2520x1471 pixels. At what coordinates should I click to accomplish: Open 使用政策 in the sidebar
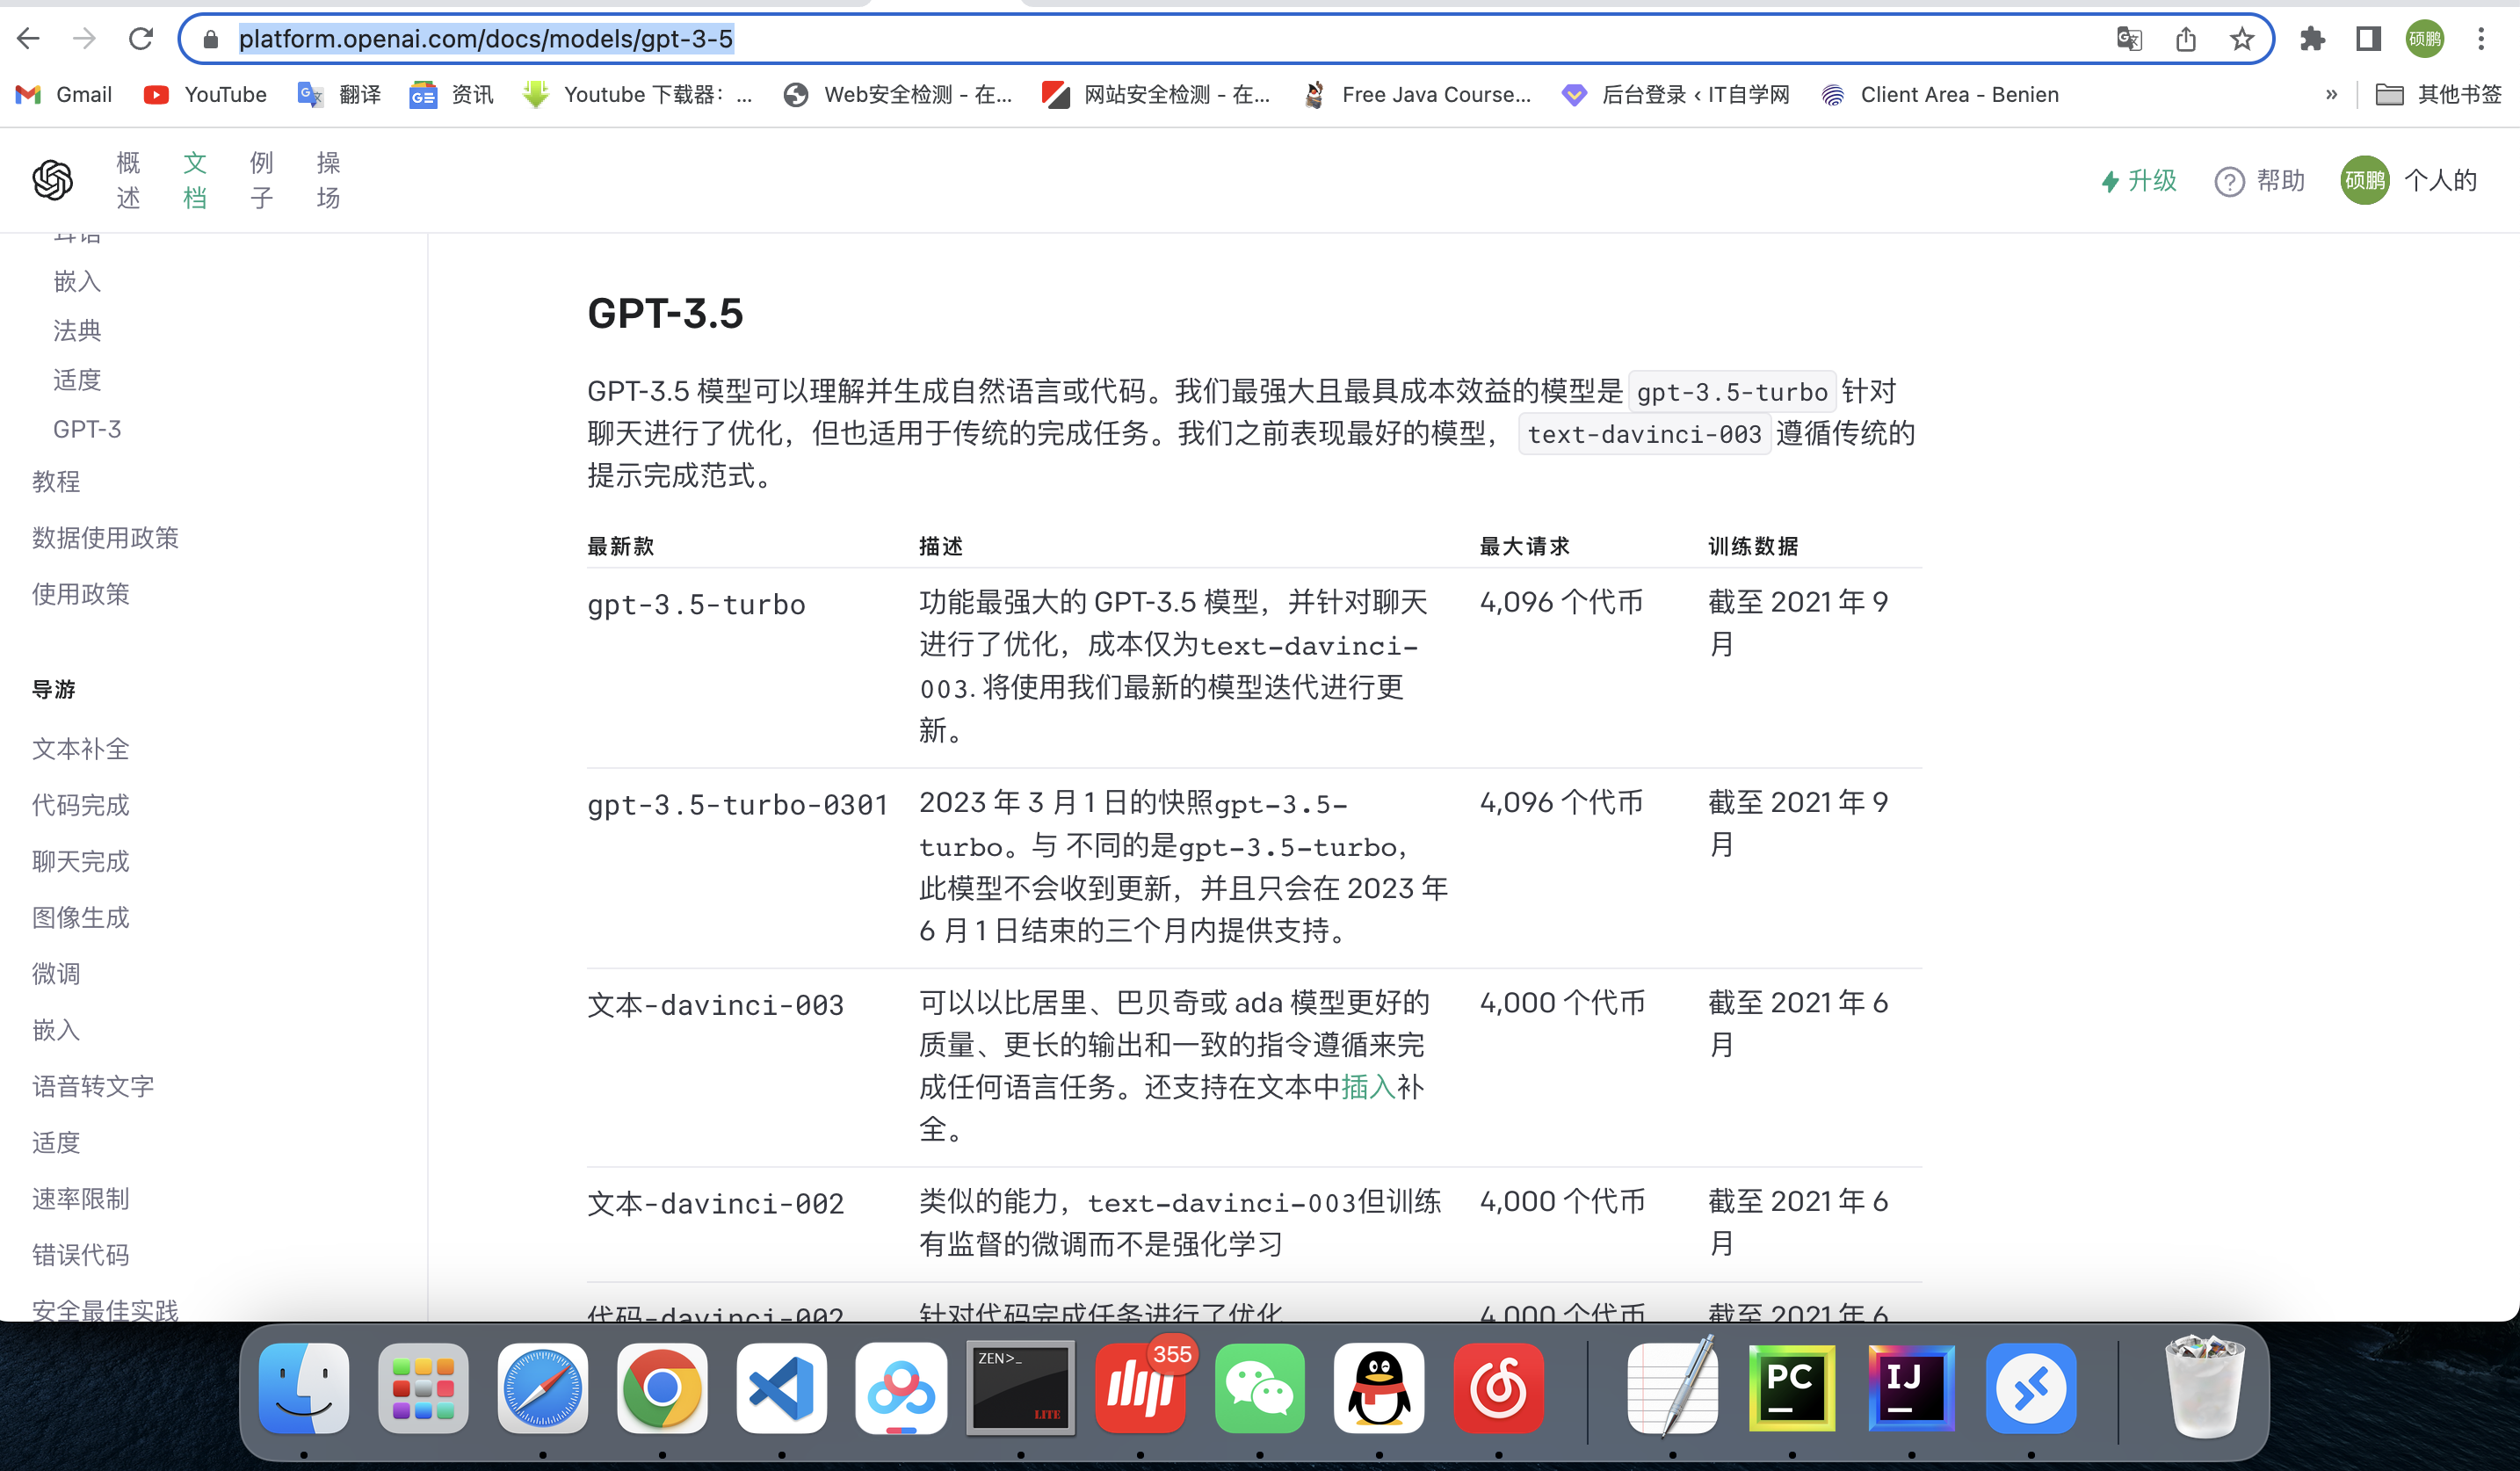pyautogui.click(x=81, y=593)
